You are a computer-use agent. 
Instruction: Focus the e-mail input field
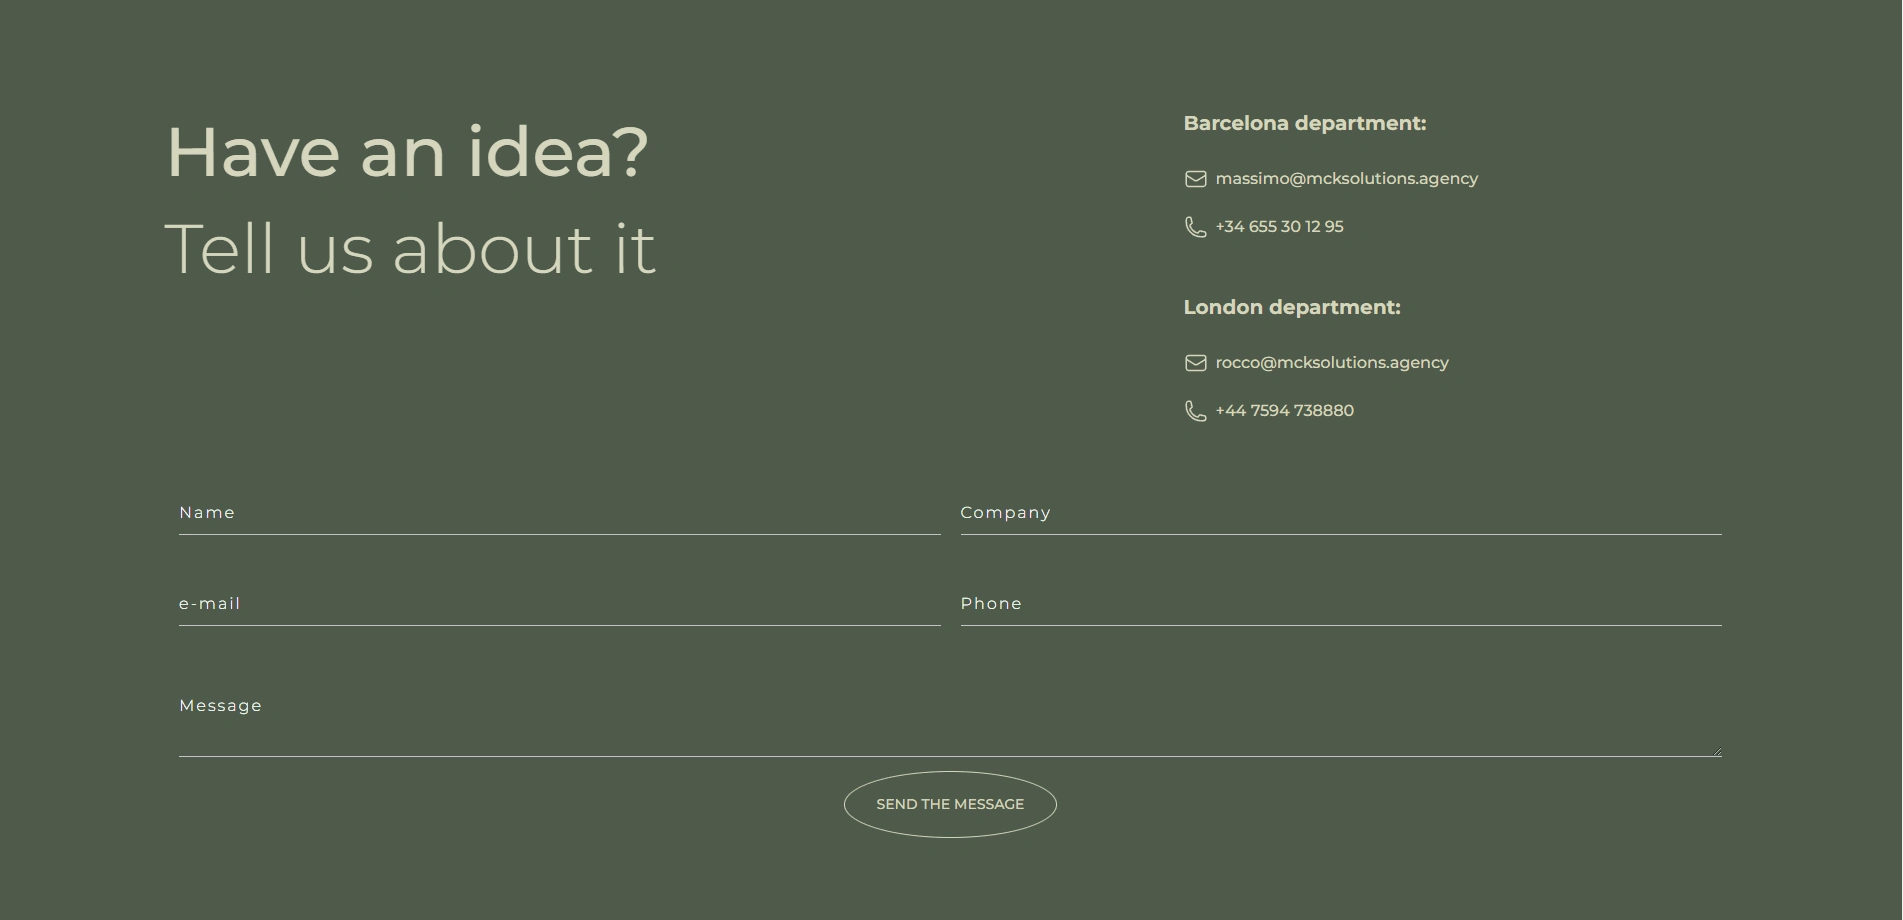point(559,604)
